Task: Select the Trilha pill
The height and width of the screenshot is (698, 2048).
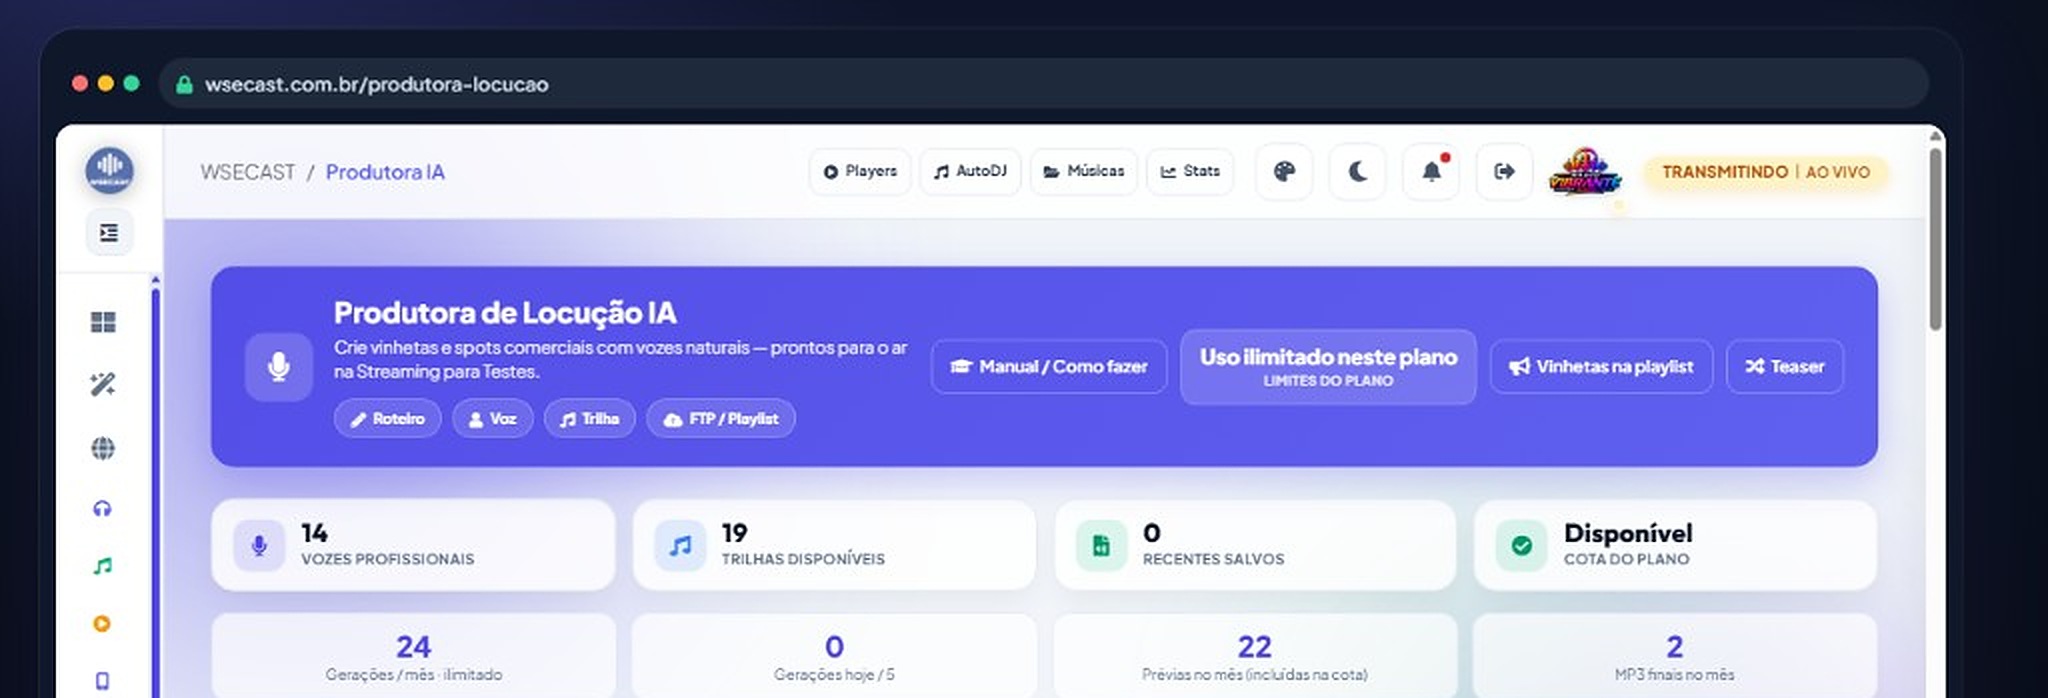Action: point(590,419)
